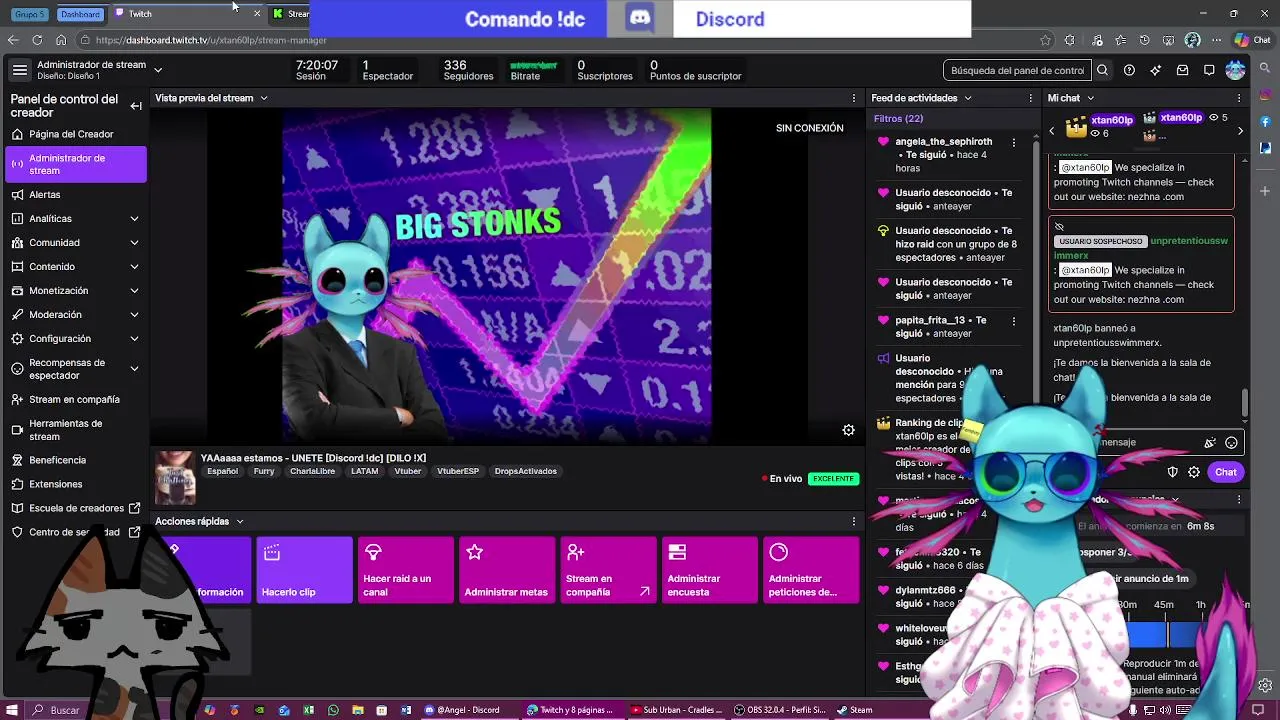Expand the Configuración sidebar section

(x=134, y=339)
